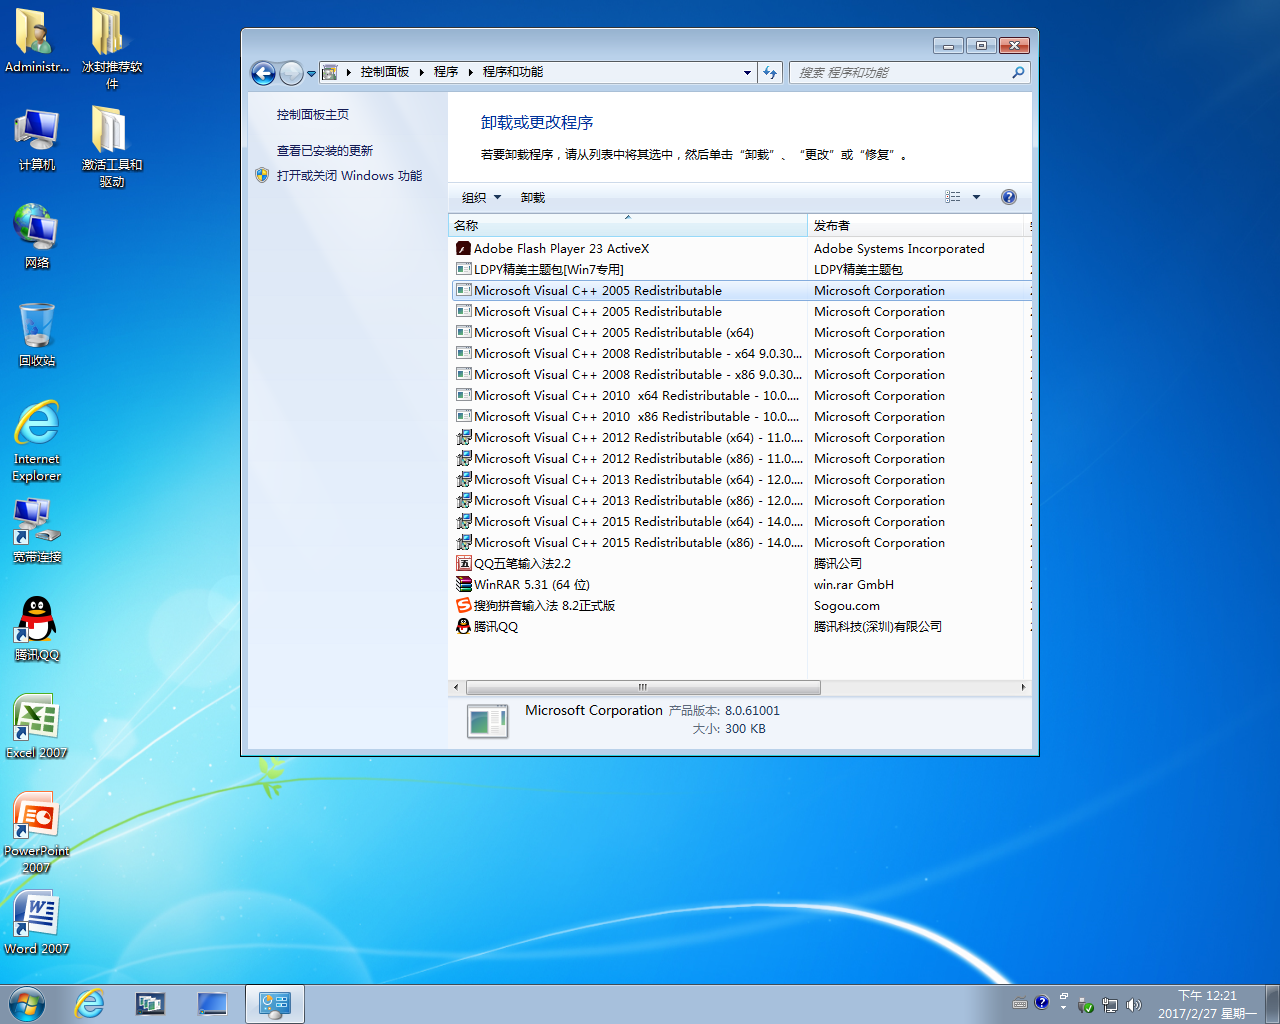Open 冰封推荐软件 desktop folder

111,49
